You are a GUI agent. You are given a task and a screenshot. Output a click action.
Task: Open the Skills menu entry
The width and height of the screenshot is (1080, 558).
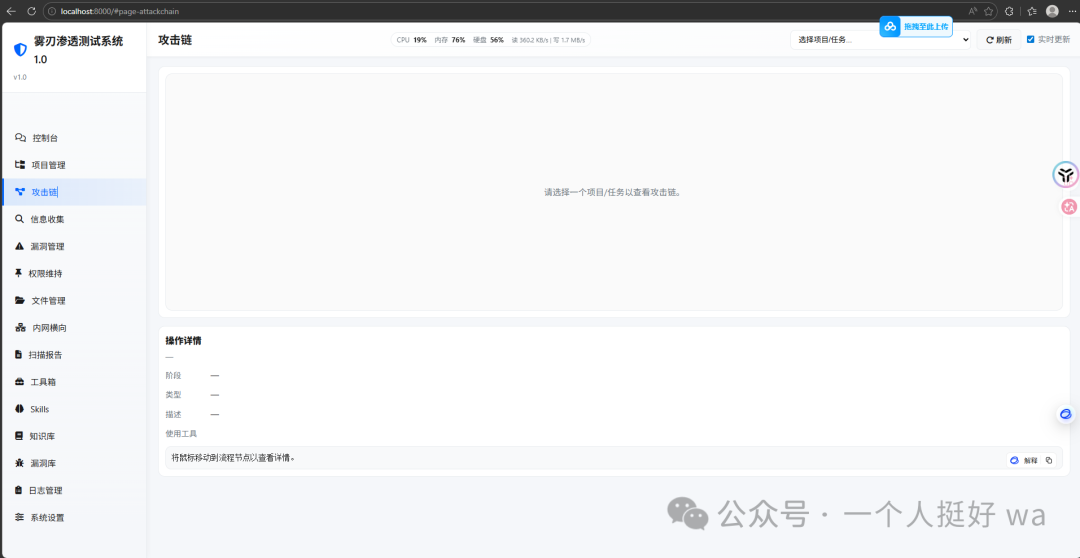click(x=73, y=409)
